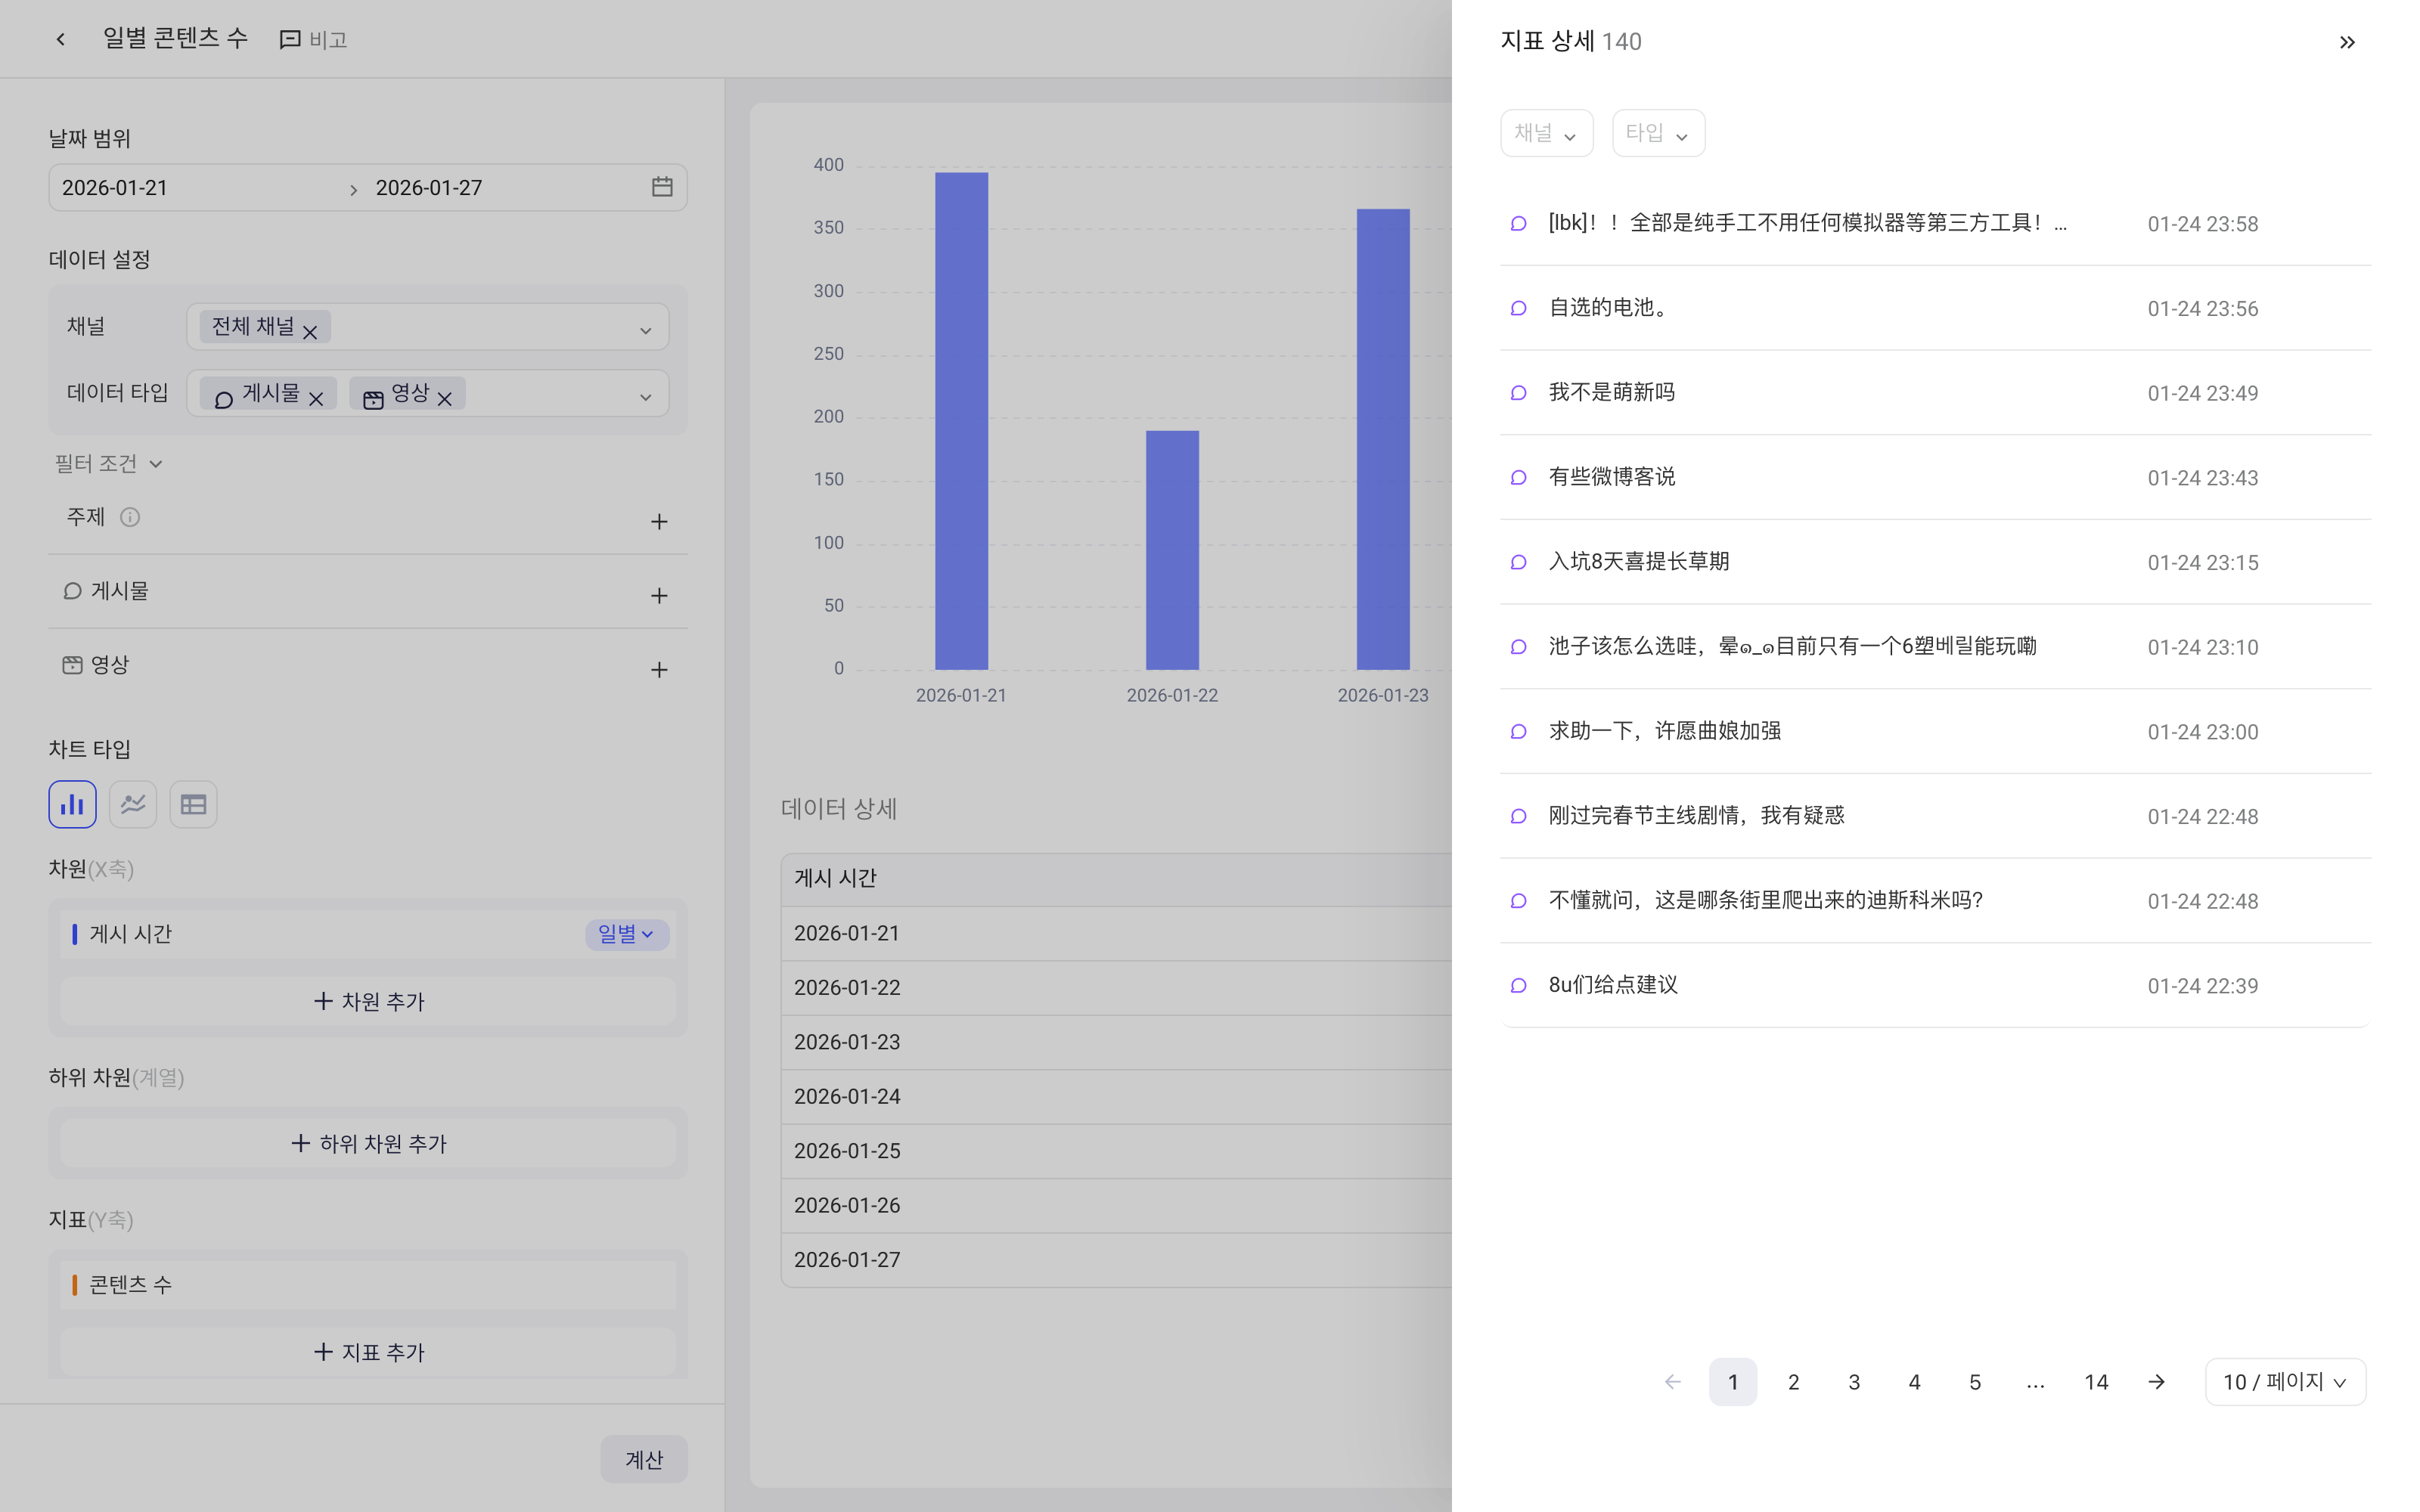This screenshot has width=2420, height=1512.
Task: Remove the 영상 data type tag
Action: click(445, 399)
